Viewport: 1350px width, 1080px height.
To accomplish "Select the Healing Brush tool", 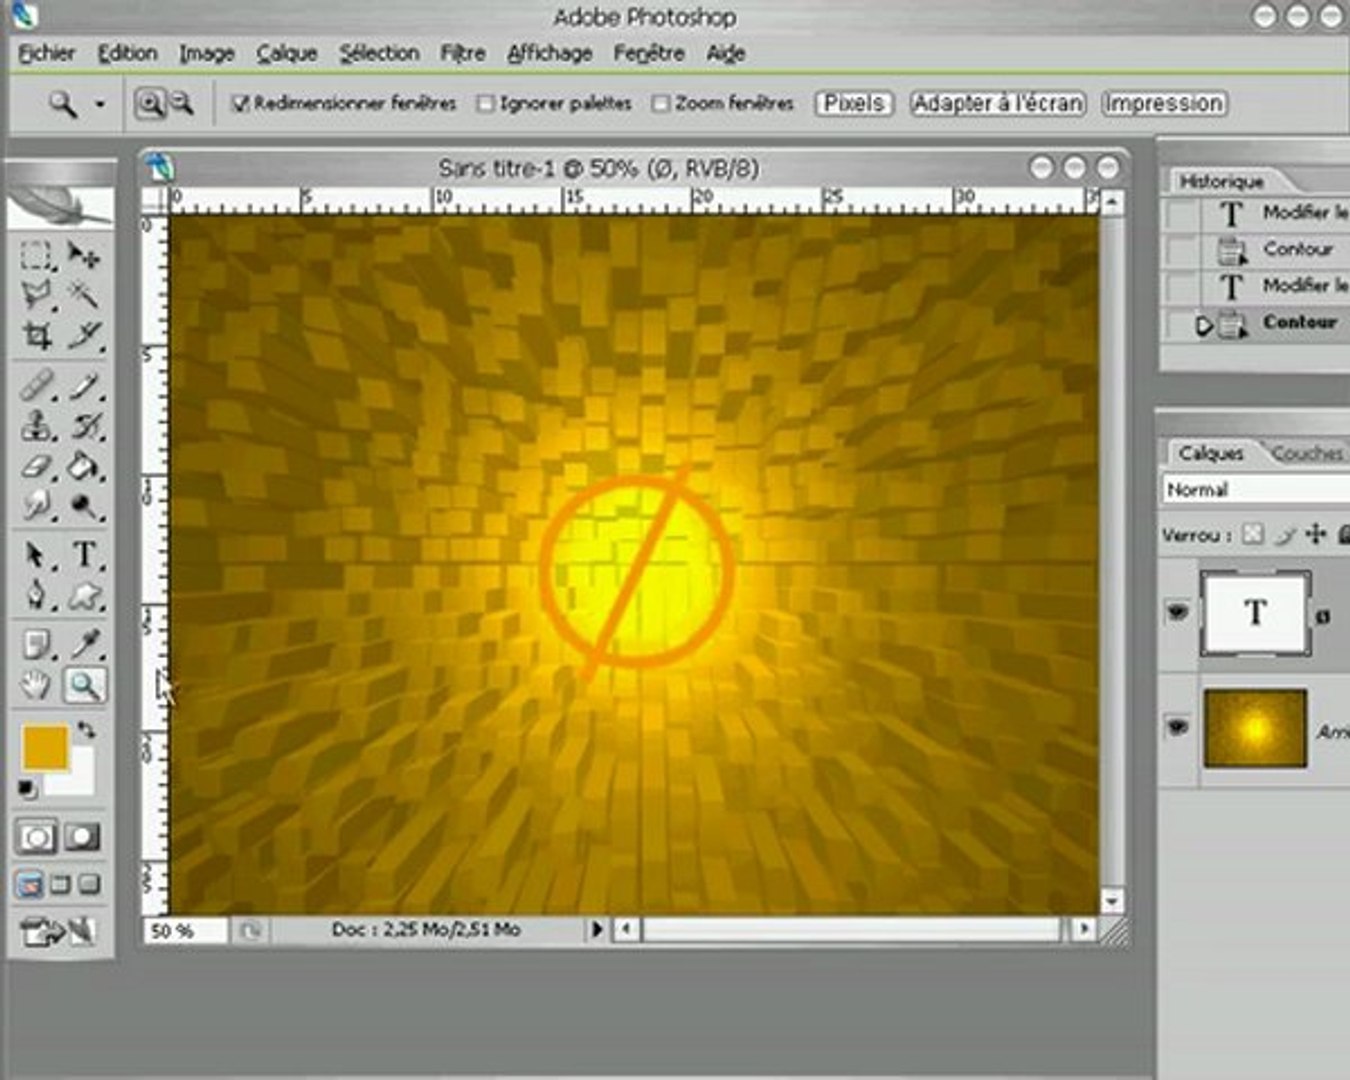I will click(x=36, y=384).
